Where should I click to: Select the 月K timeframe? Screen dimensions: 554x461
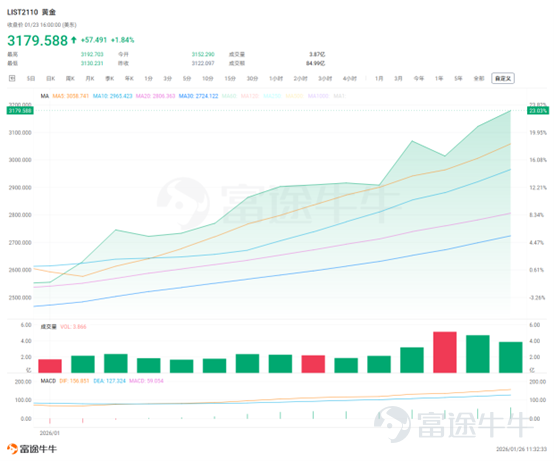coord(90,78)
